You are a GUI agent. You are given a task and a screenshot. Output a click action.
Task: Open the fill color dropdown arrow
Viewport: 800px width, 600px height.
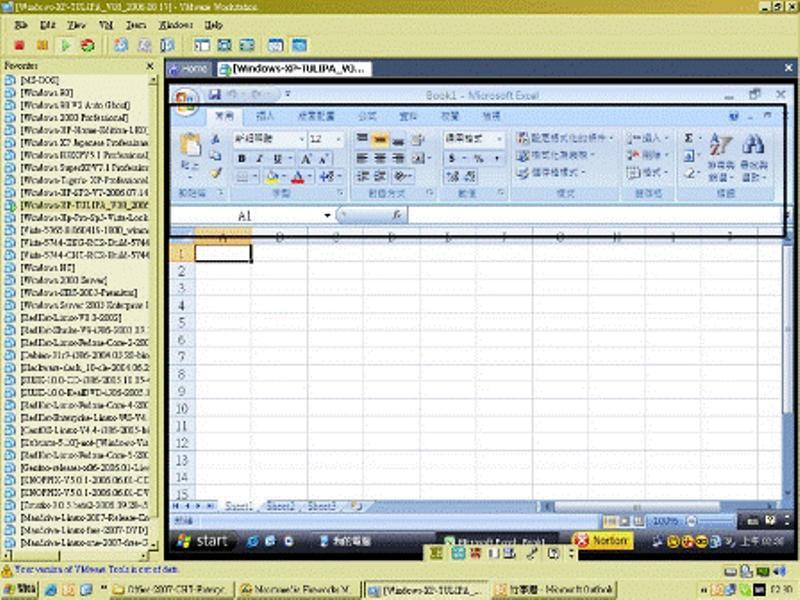[x=284, y=177]
